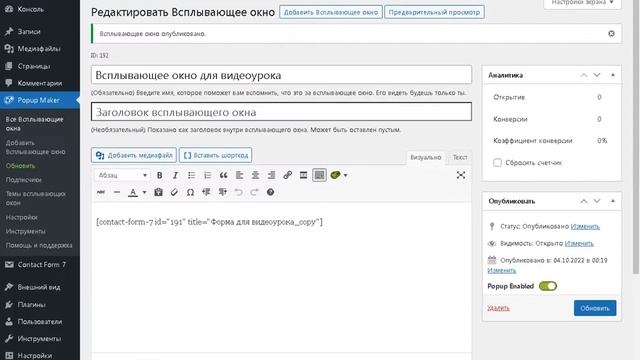Screen dimensions: 640x360
Task: Align text left
Action: pyautogui.click(x=239, y=175)
